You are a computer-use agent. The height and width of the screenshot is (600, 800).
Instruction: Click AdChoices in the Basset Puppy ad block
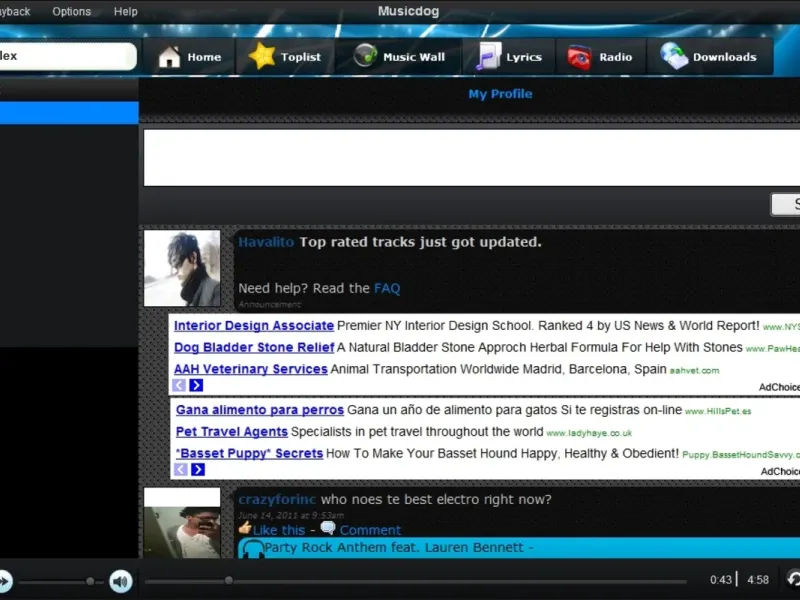coord(780,471)
